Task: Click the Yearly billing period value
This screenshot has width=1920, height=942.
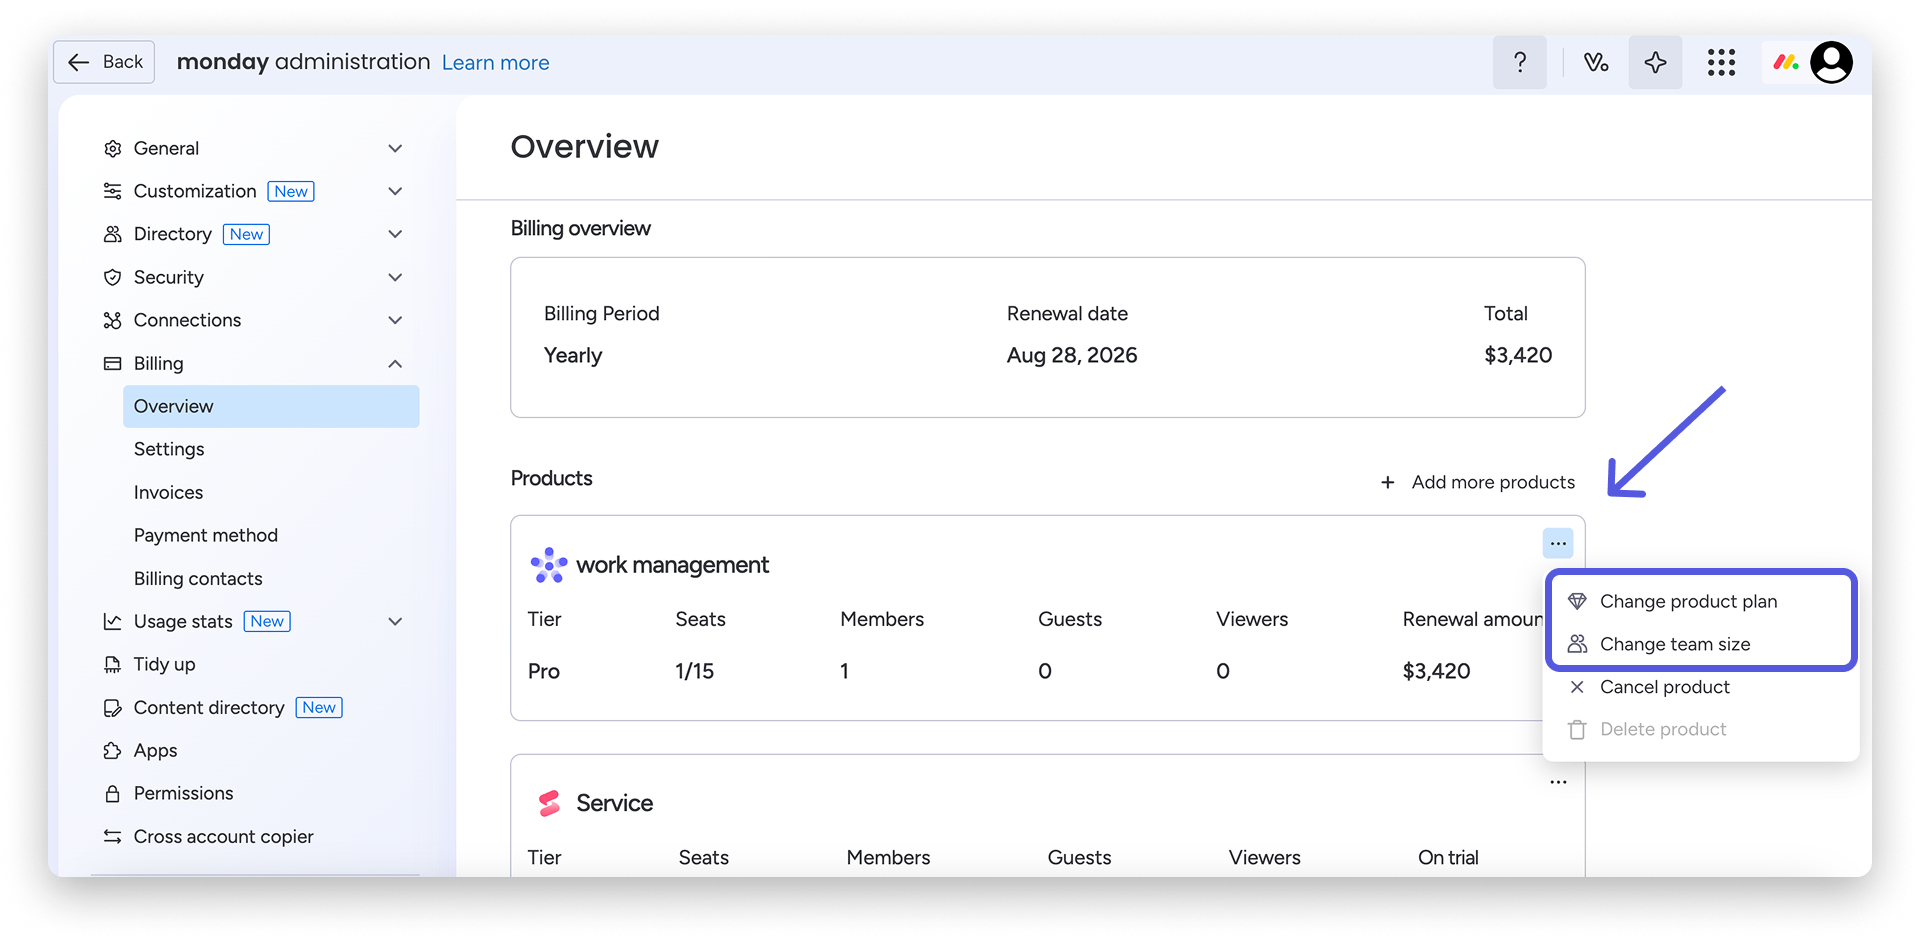Action: click(x=573, y=355)
